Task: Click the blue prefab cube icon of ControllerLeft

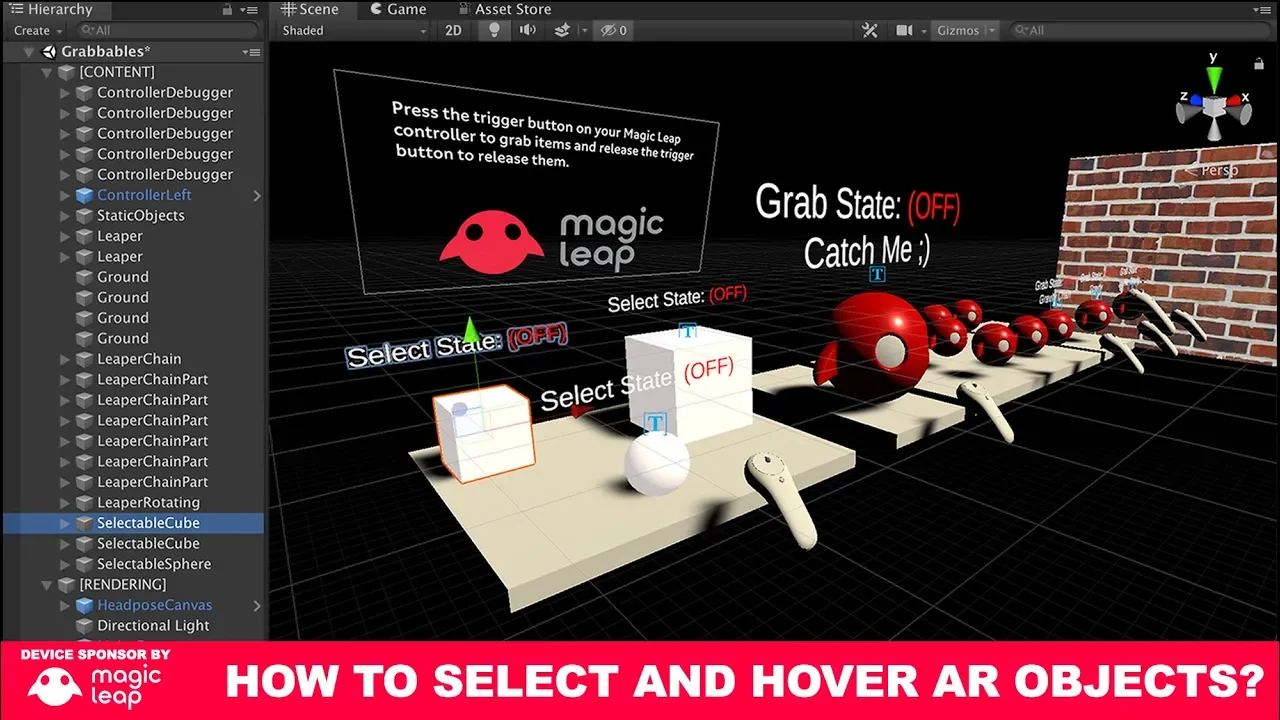Action: tap(84, 195)
